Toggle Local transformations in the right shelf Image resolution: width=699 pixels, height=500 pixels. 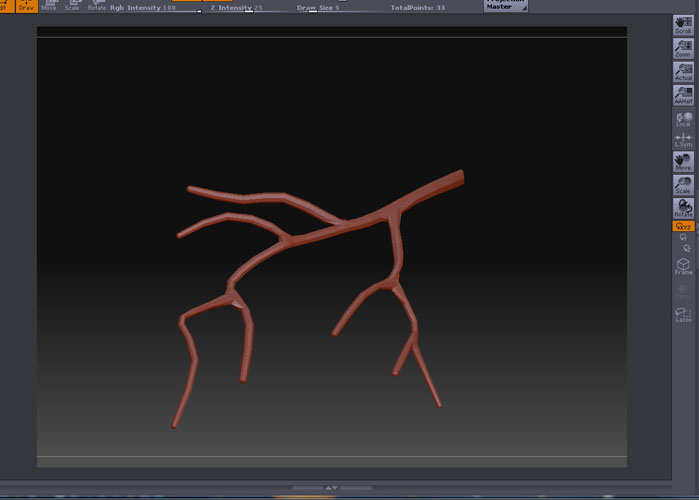[x=683, y=119]
